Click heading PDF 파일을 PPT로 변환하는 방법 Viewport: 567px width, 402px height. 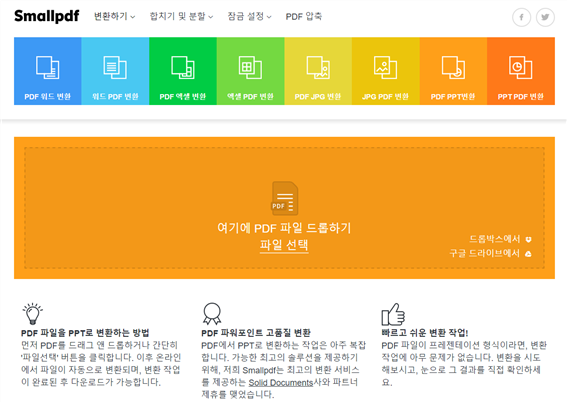(85, 333)
